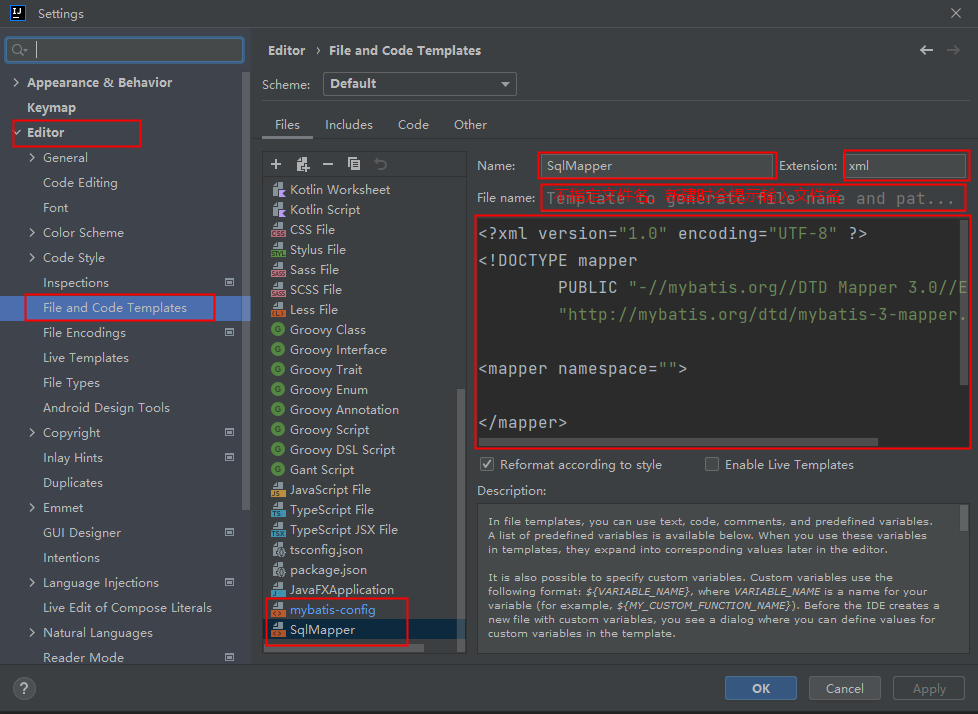Select package.json template
The height and width of the screenshot is (714, 978).
[x=328, y=569]
